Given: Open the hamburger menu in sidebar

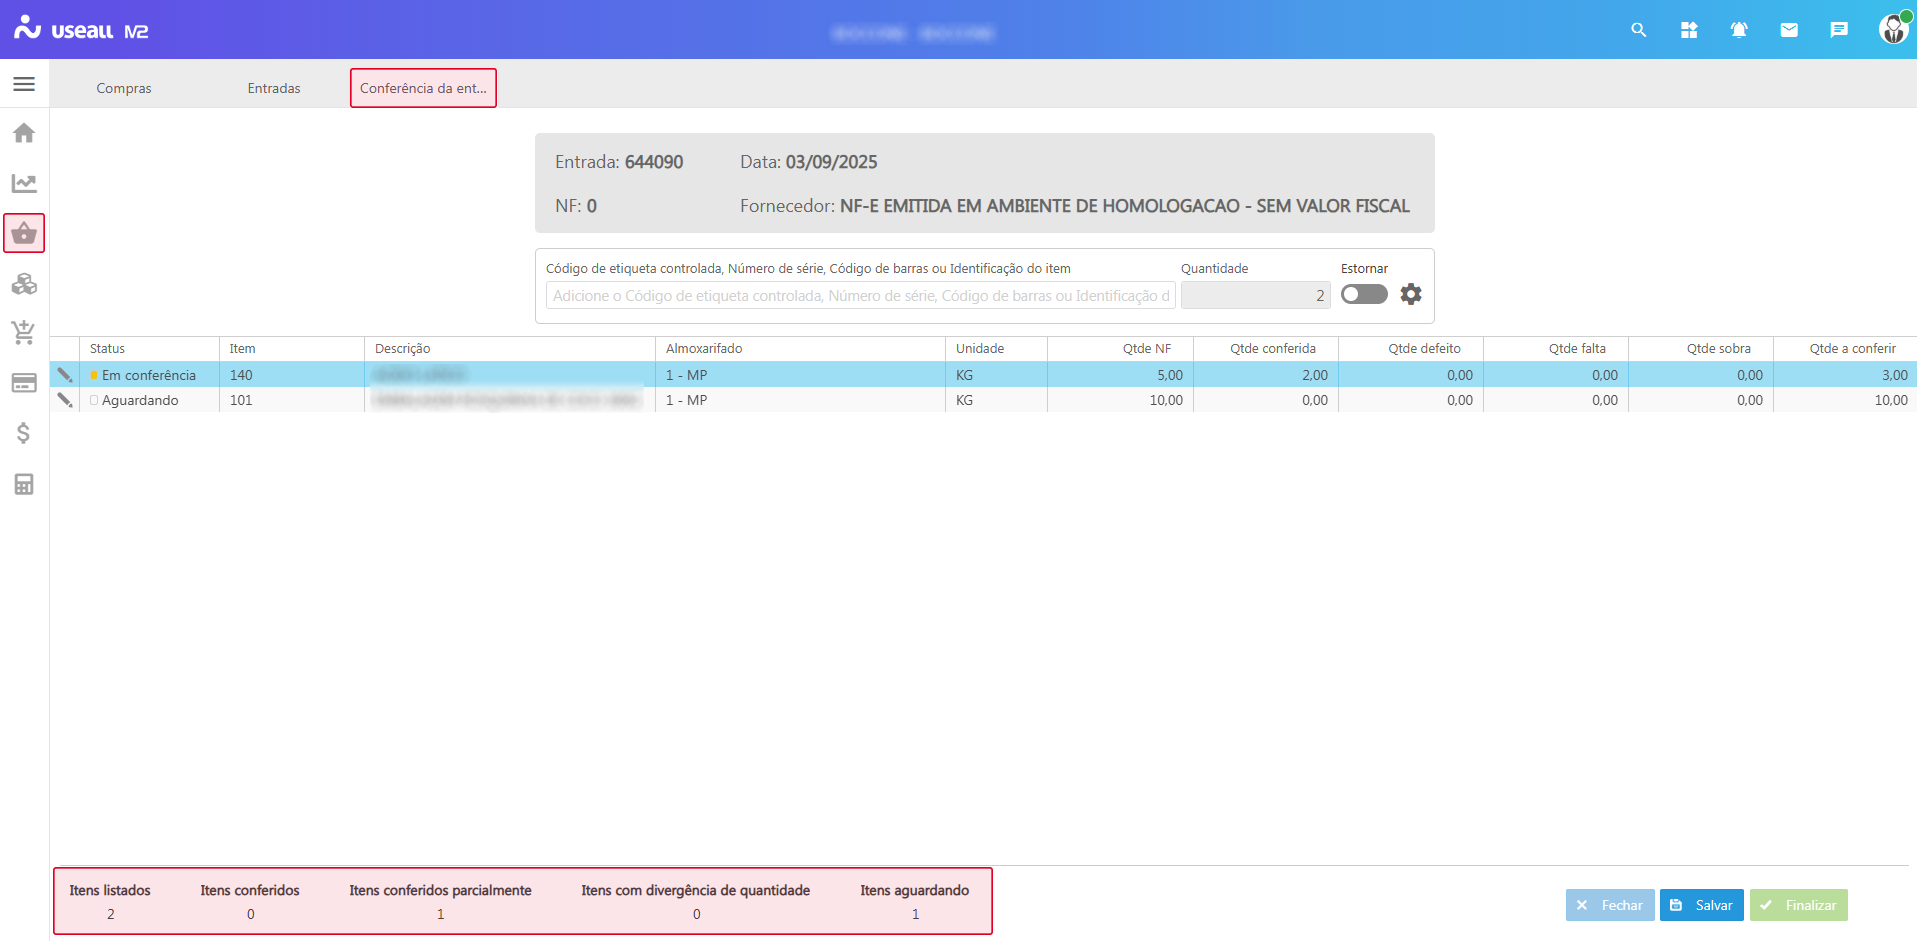Looking at the screenshot, I should tap(24, 84).
